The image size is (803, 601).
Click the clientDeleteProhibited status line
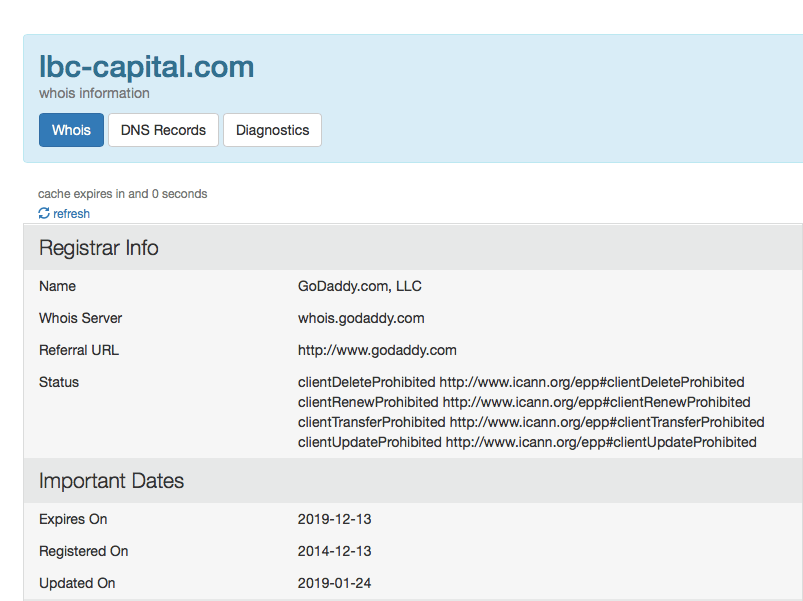521,382
